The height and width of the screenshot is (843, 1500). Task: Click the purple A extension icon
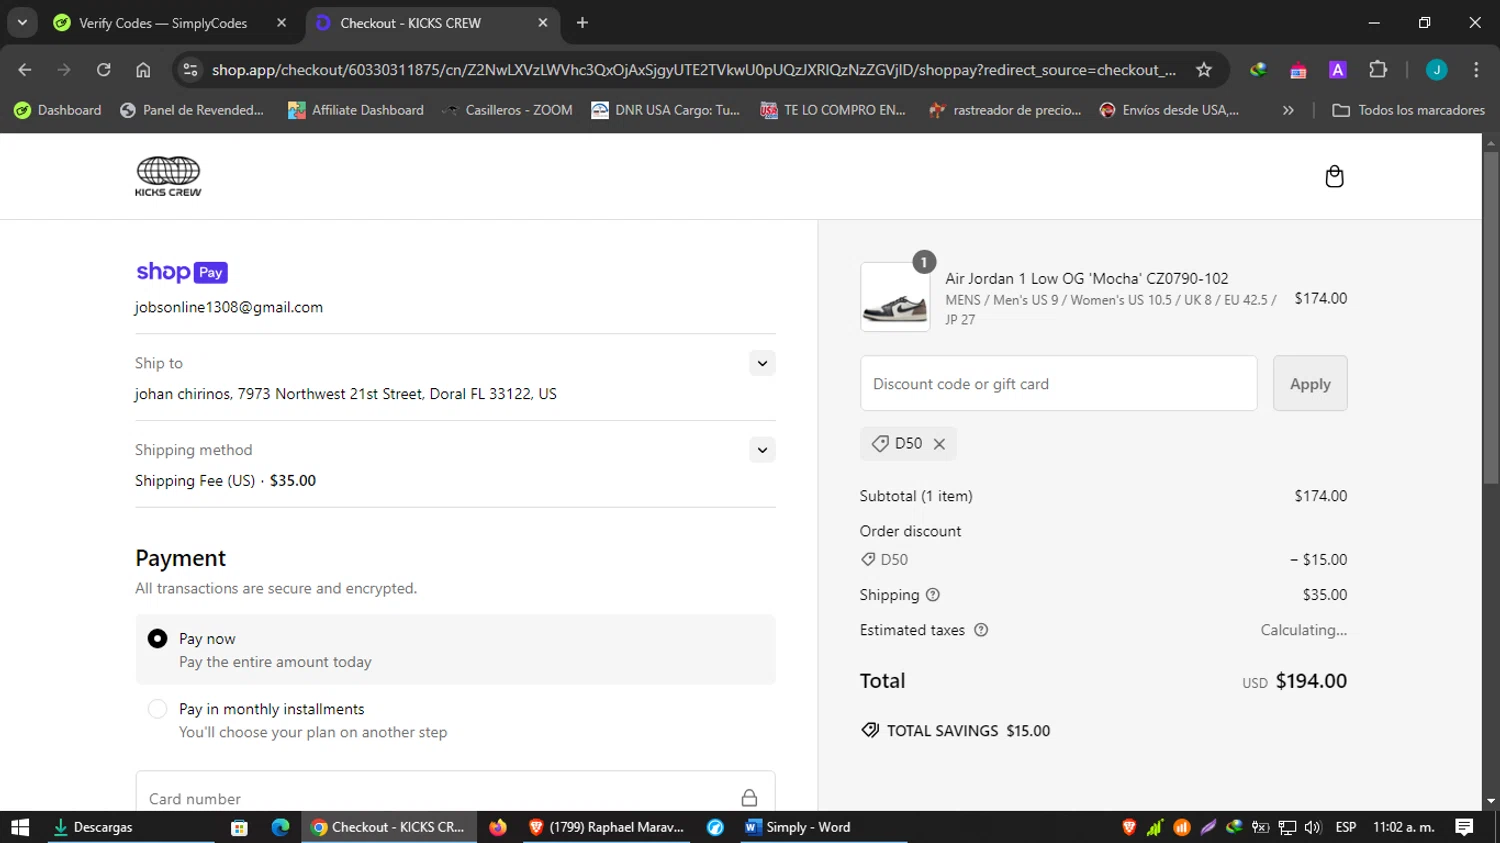1338,70
